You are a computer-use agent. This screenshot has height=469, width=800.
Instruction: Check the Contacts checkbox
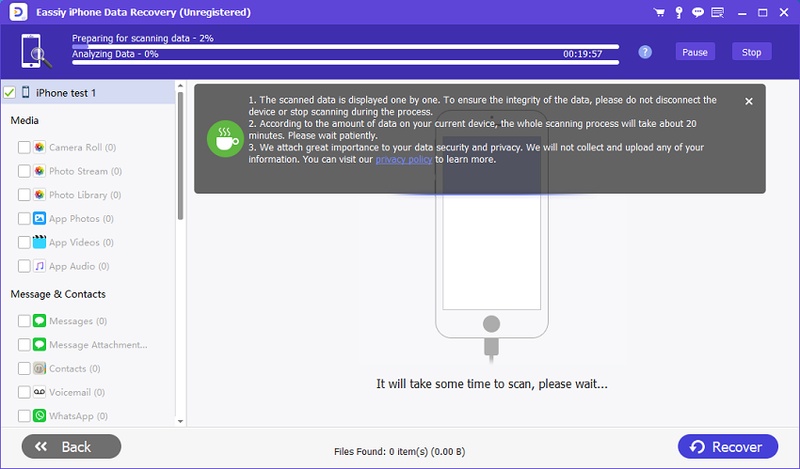click(x=24, y=368)
